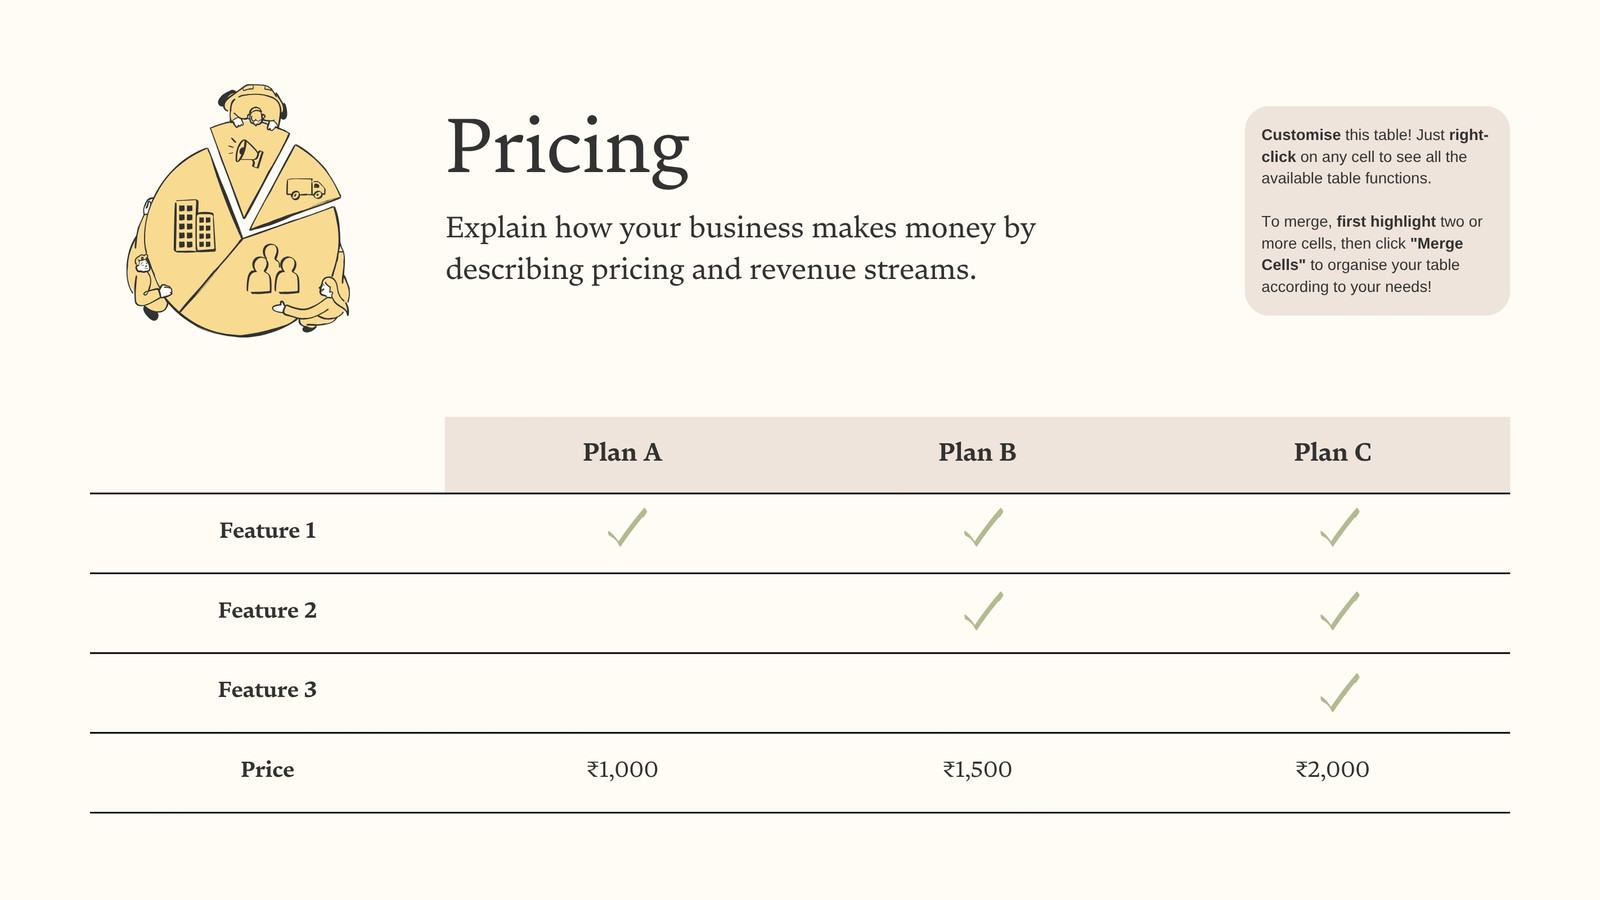The height and width of the screenshot is (900, 1600).
Task: Select the Pricing title text
Action: (567, 148)
